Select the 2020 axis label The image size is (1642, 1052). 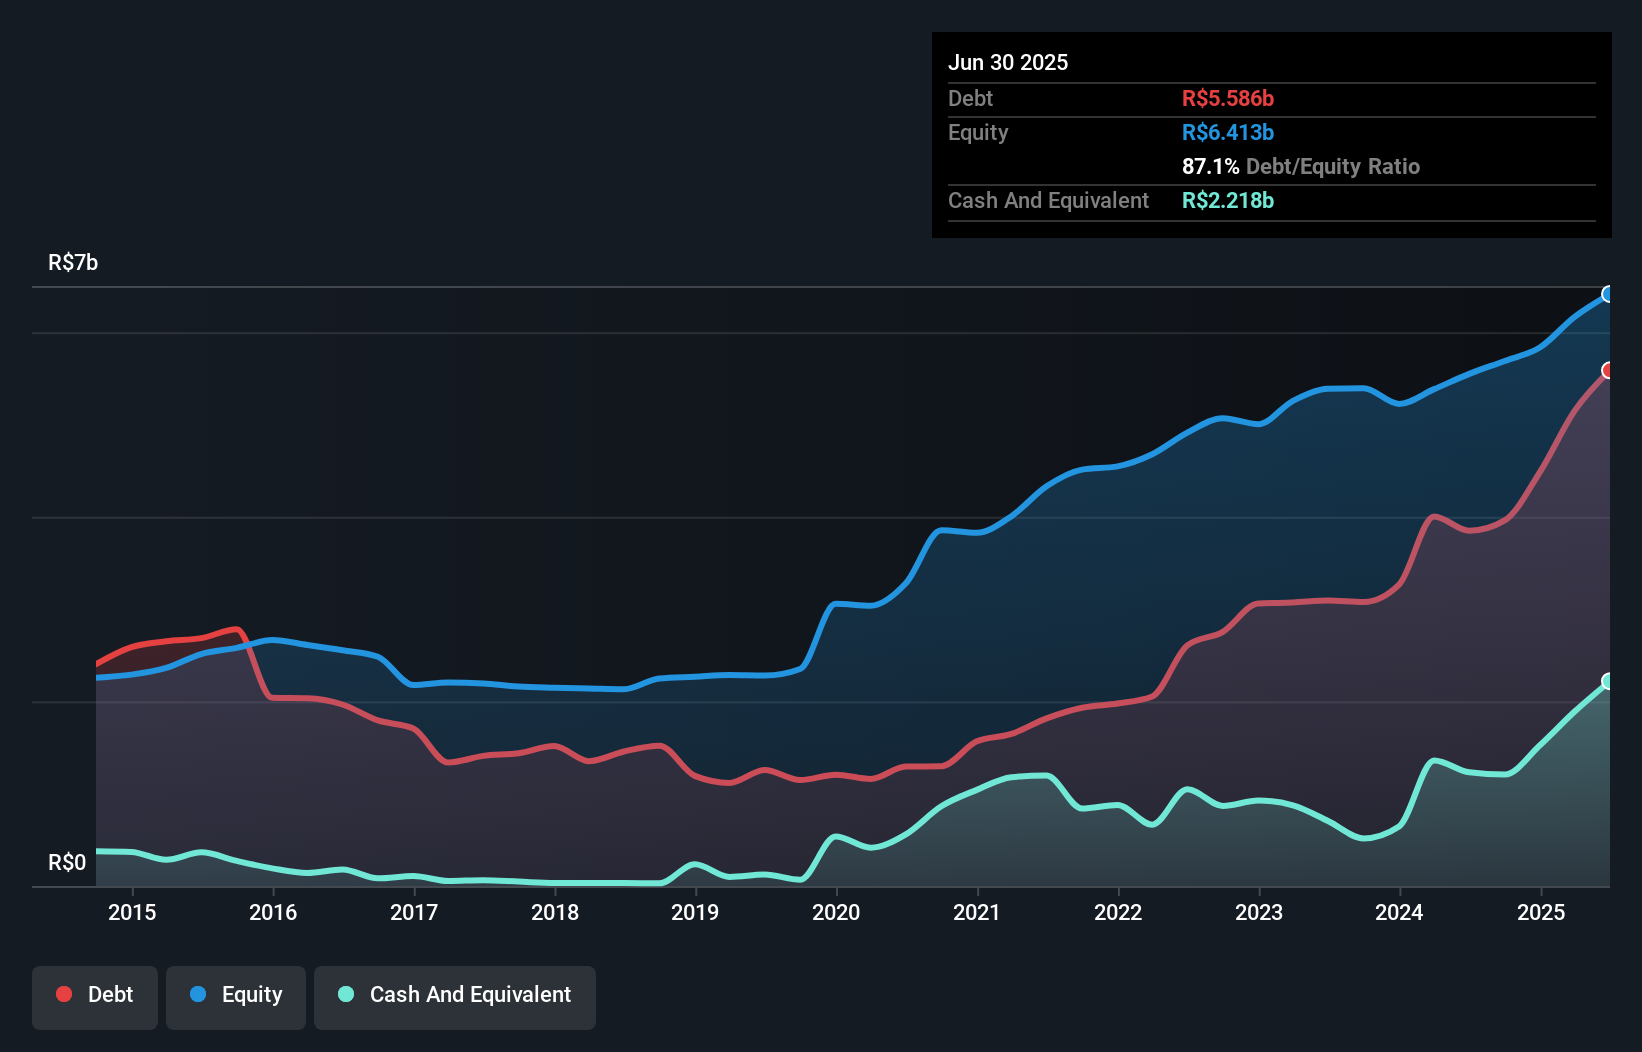point(837,912)
